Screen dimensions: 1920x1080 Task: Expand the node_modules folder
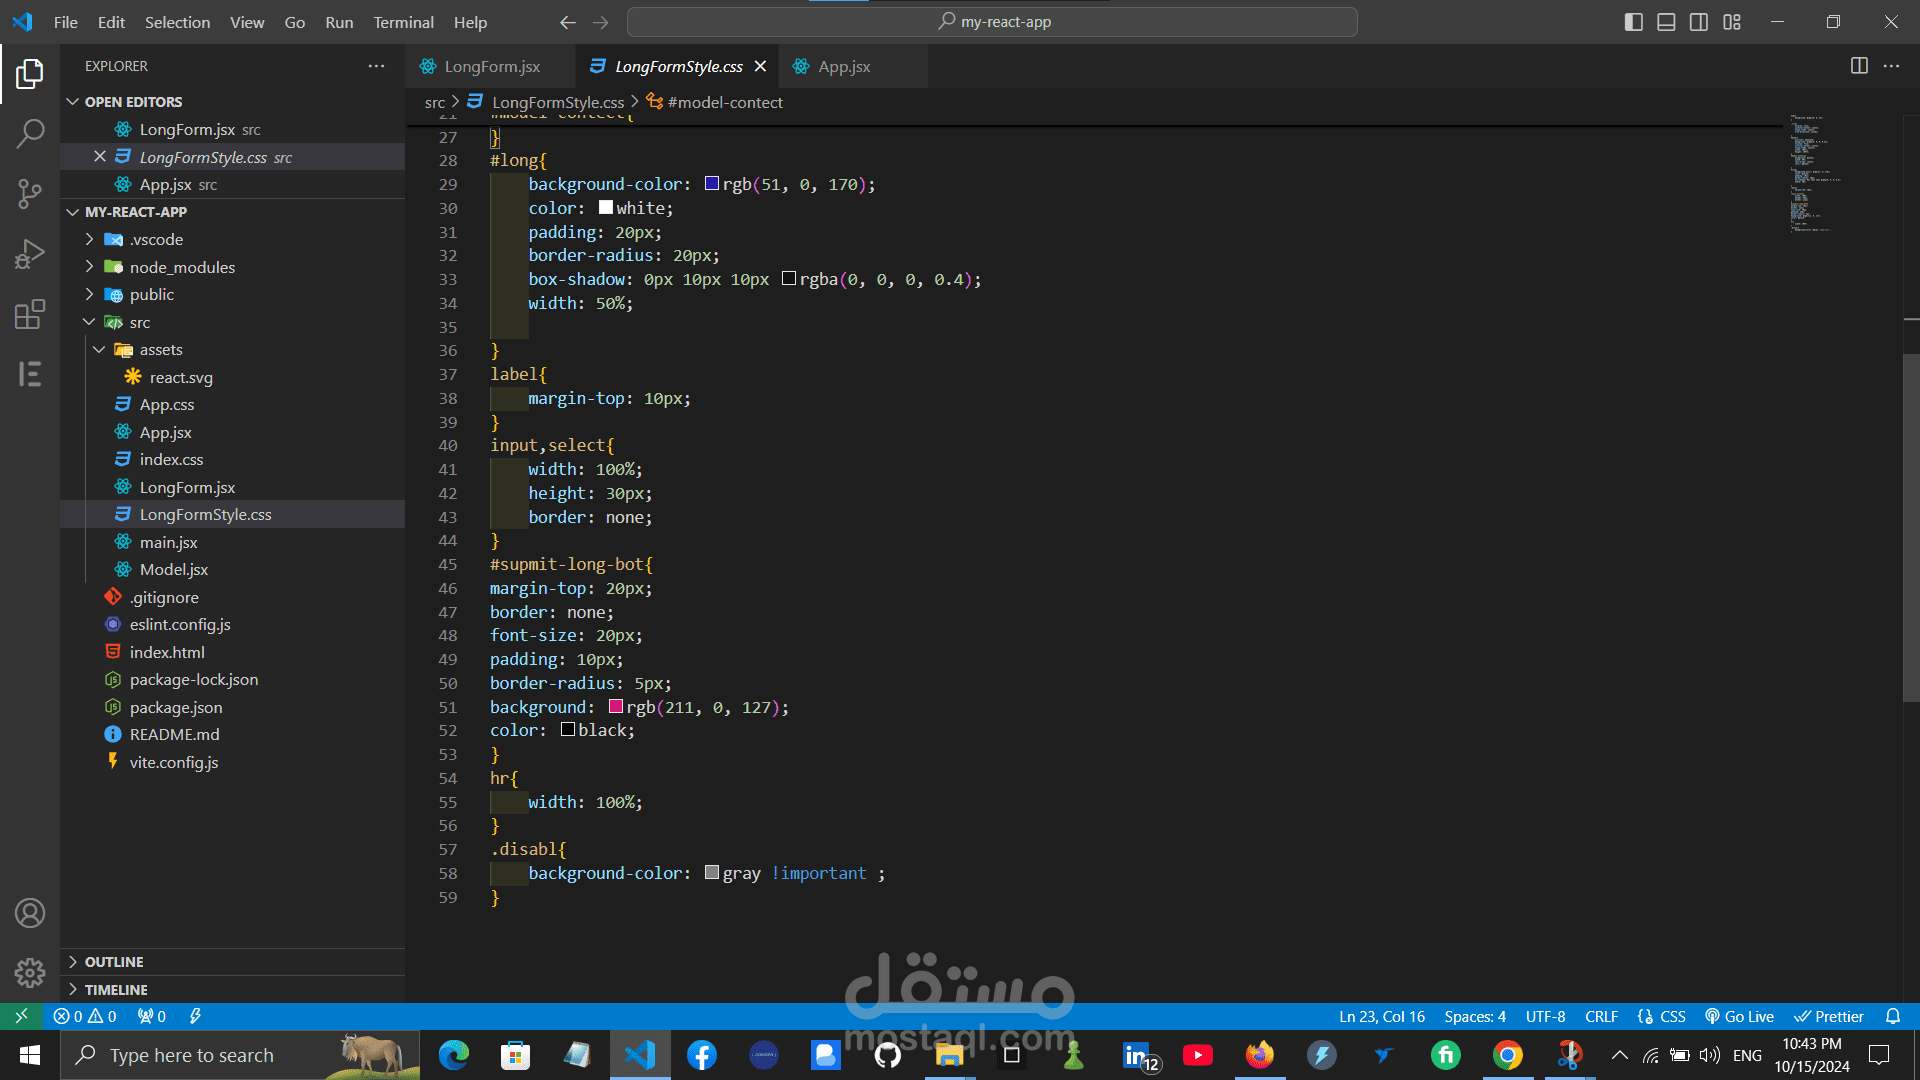182,267
